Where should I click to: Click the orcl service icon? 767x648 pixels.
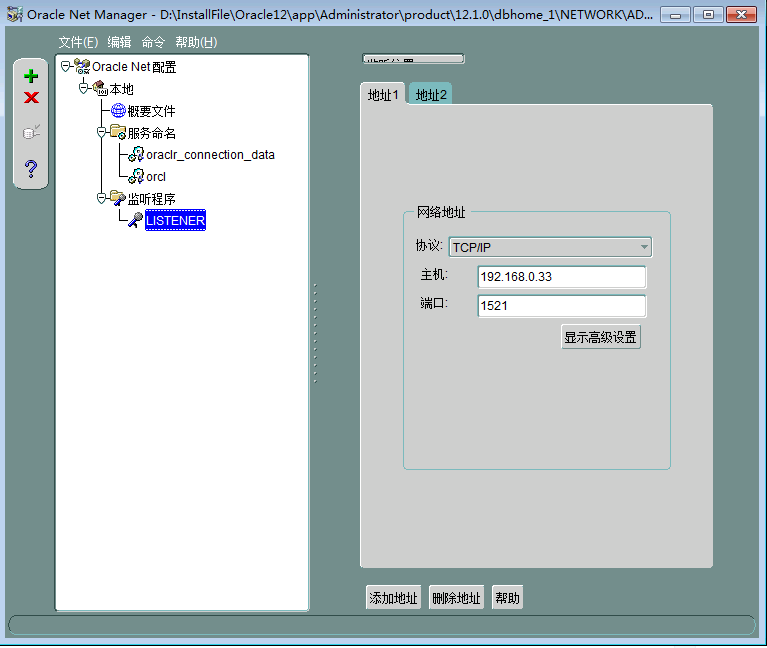136,176
